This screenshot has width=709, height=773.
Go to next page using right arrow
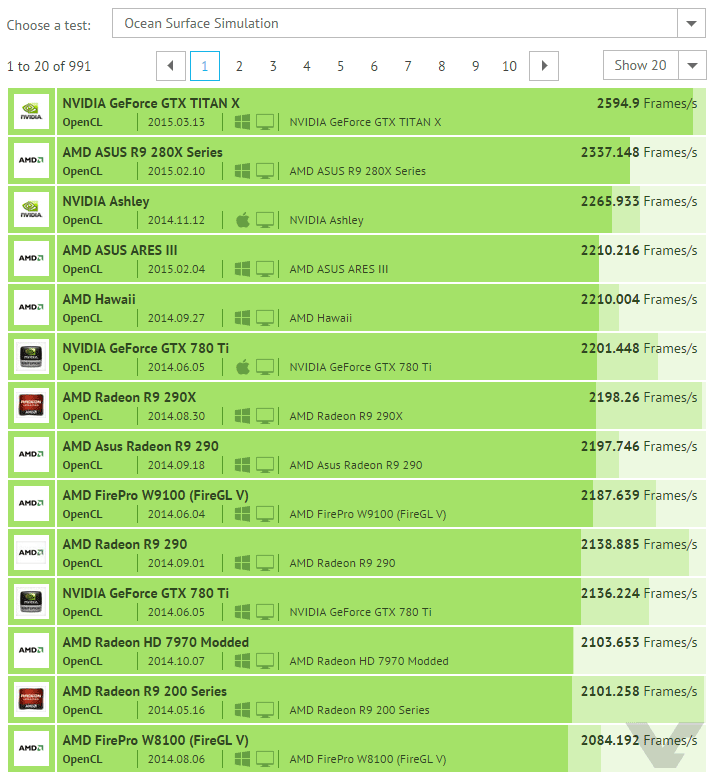(544, 66)
